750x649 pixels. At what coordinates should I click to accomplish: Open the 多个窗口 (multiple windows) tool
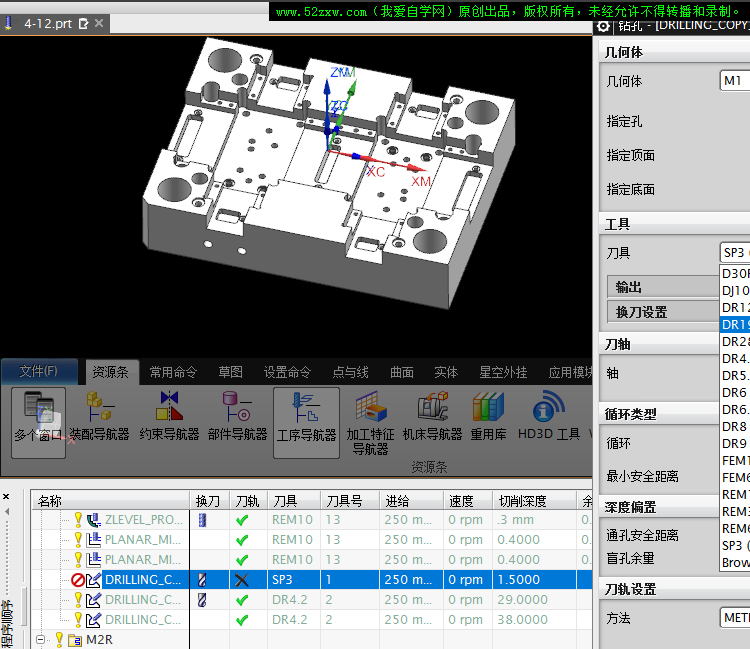click(39, 421)
